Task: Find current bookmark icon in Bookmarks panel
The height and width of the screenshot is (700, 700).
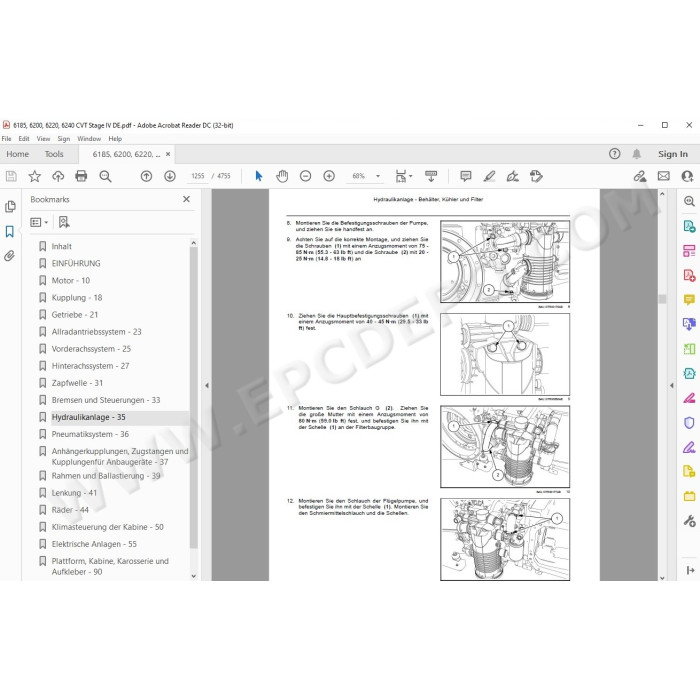Action: click(x=64, y=222)
